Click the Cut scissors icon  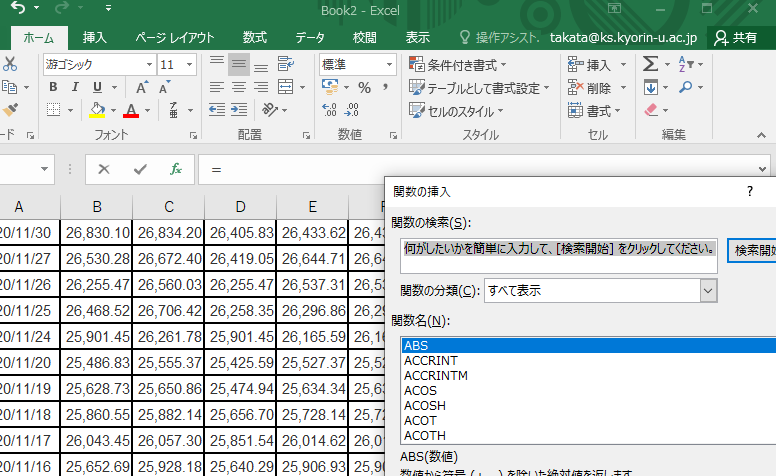(10, 64)
